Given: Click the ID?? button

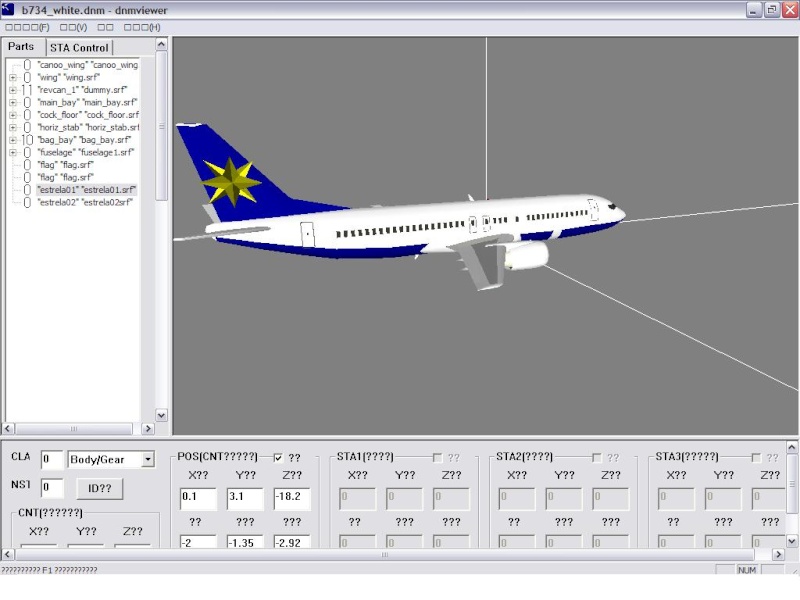Looking at the screenshot, I should 99,488.
